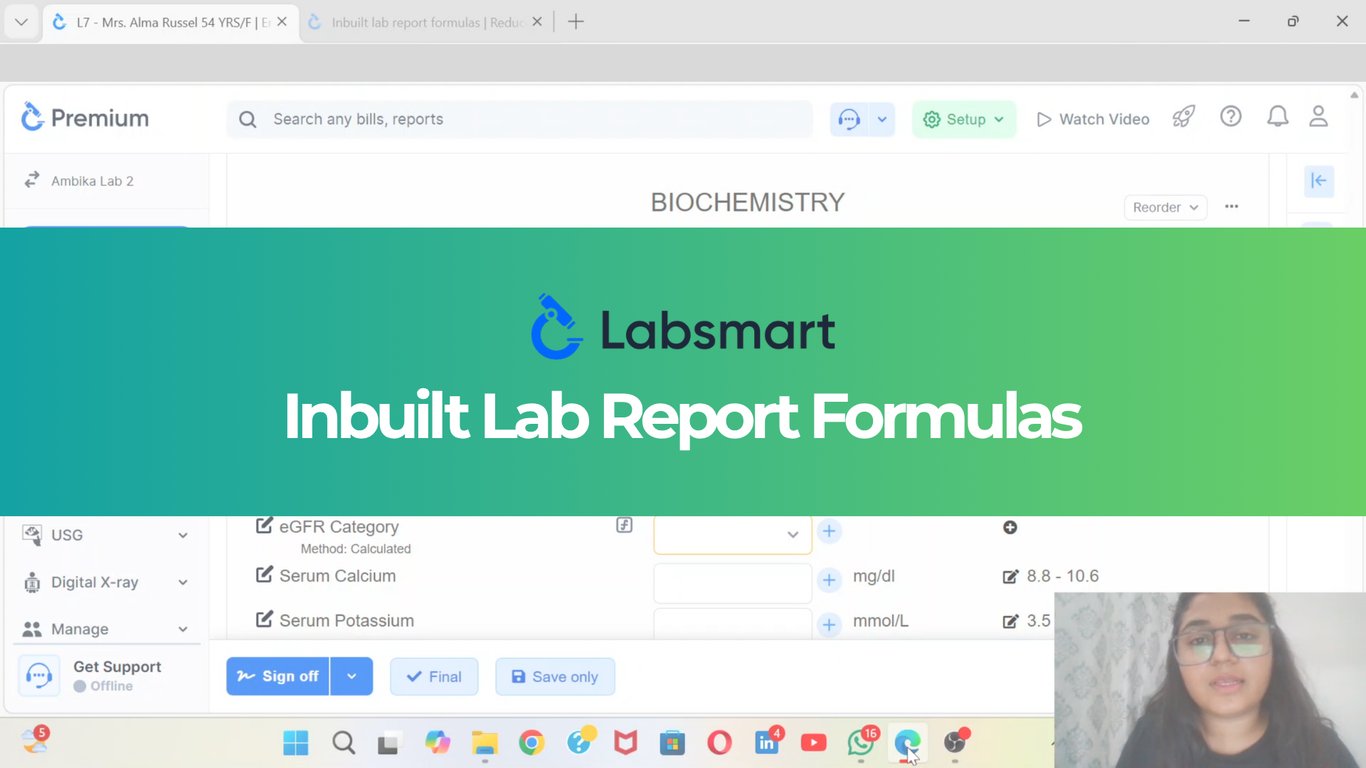The height and width of the screenshot is (768, 1366).
Task: Edit the 8.8 - 10.6 reference range icon
Action: [x=1011, y=576]
